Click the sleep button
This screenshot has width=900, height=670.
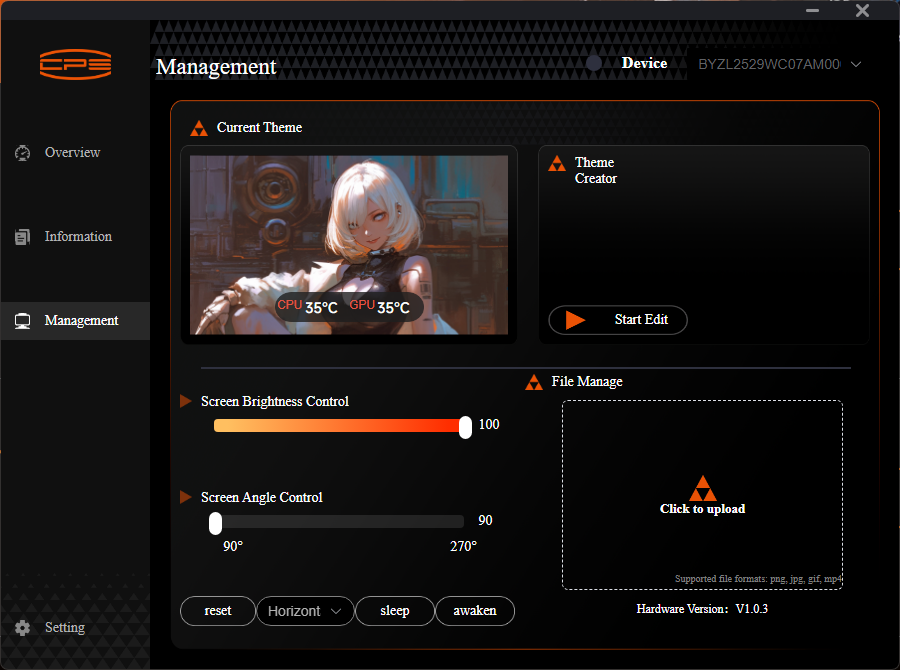(395, 611)
